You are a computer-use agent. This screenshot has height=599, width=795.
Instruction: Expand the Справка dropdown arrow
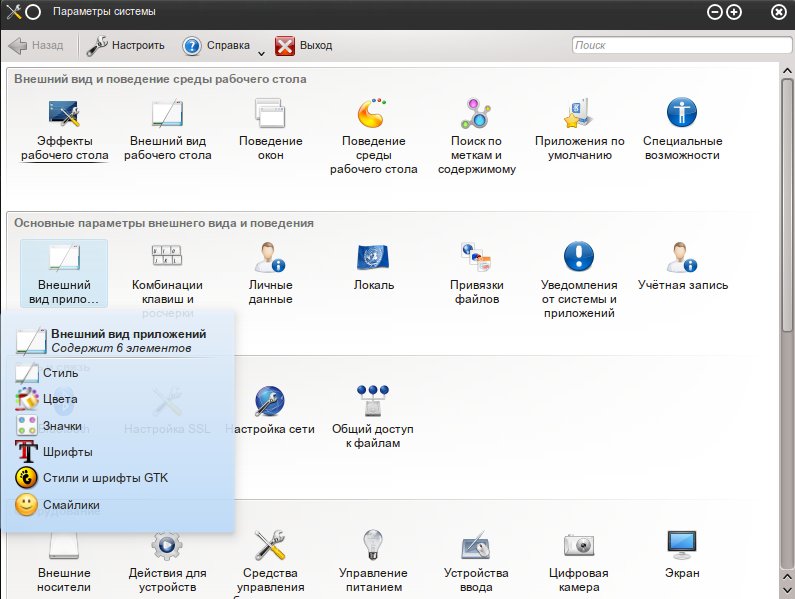coord(261,51)
